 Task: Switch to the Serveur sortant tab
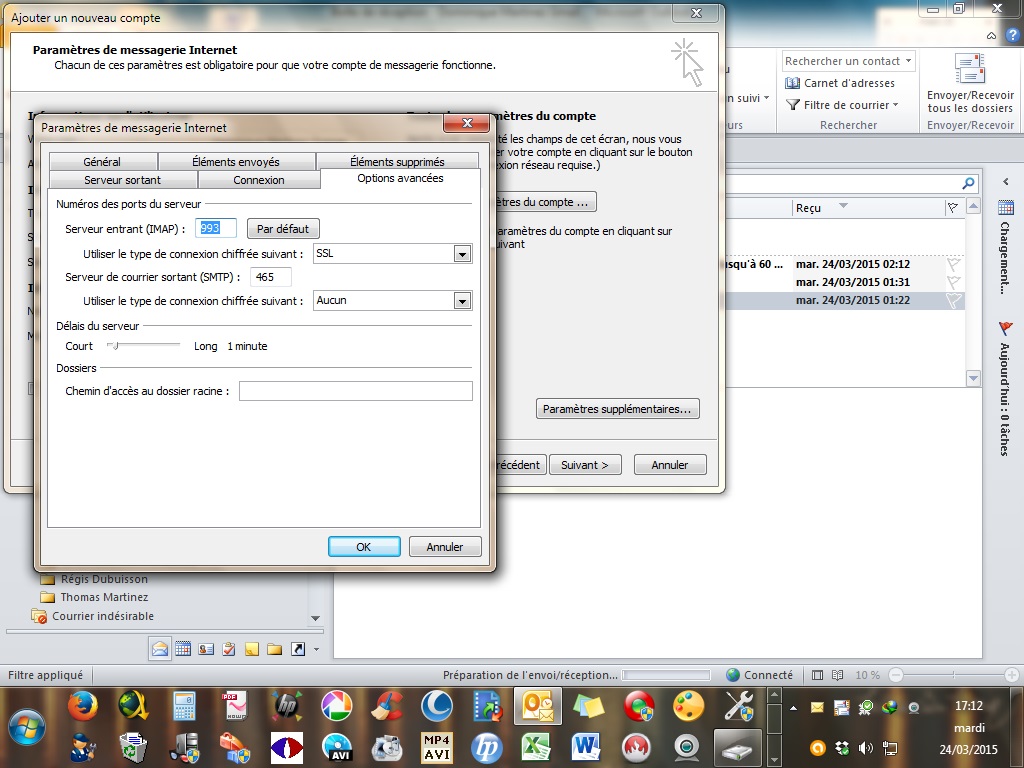(122, 180)
